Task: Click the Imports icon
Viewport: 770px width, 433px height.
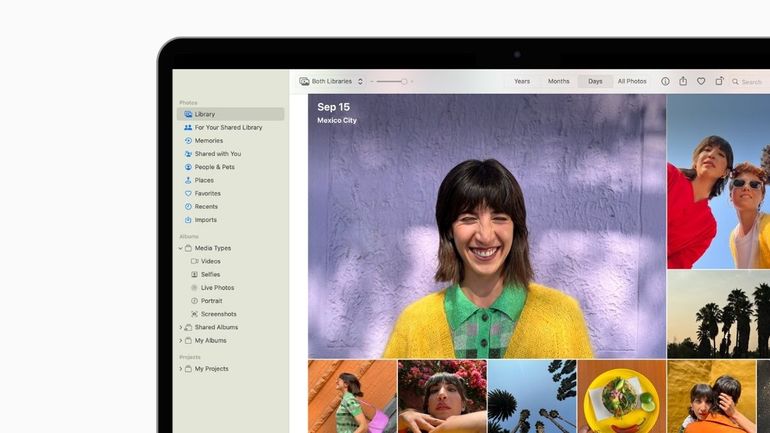Action: [x=188, y=220]
